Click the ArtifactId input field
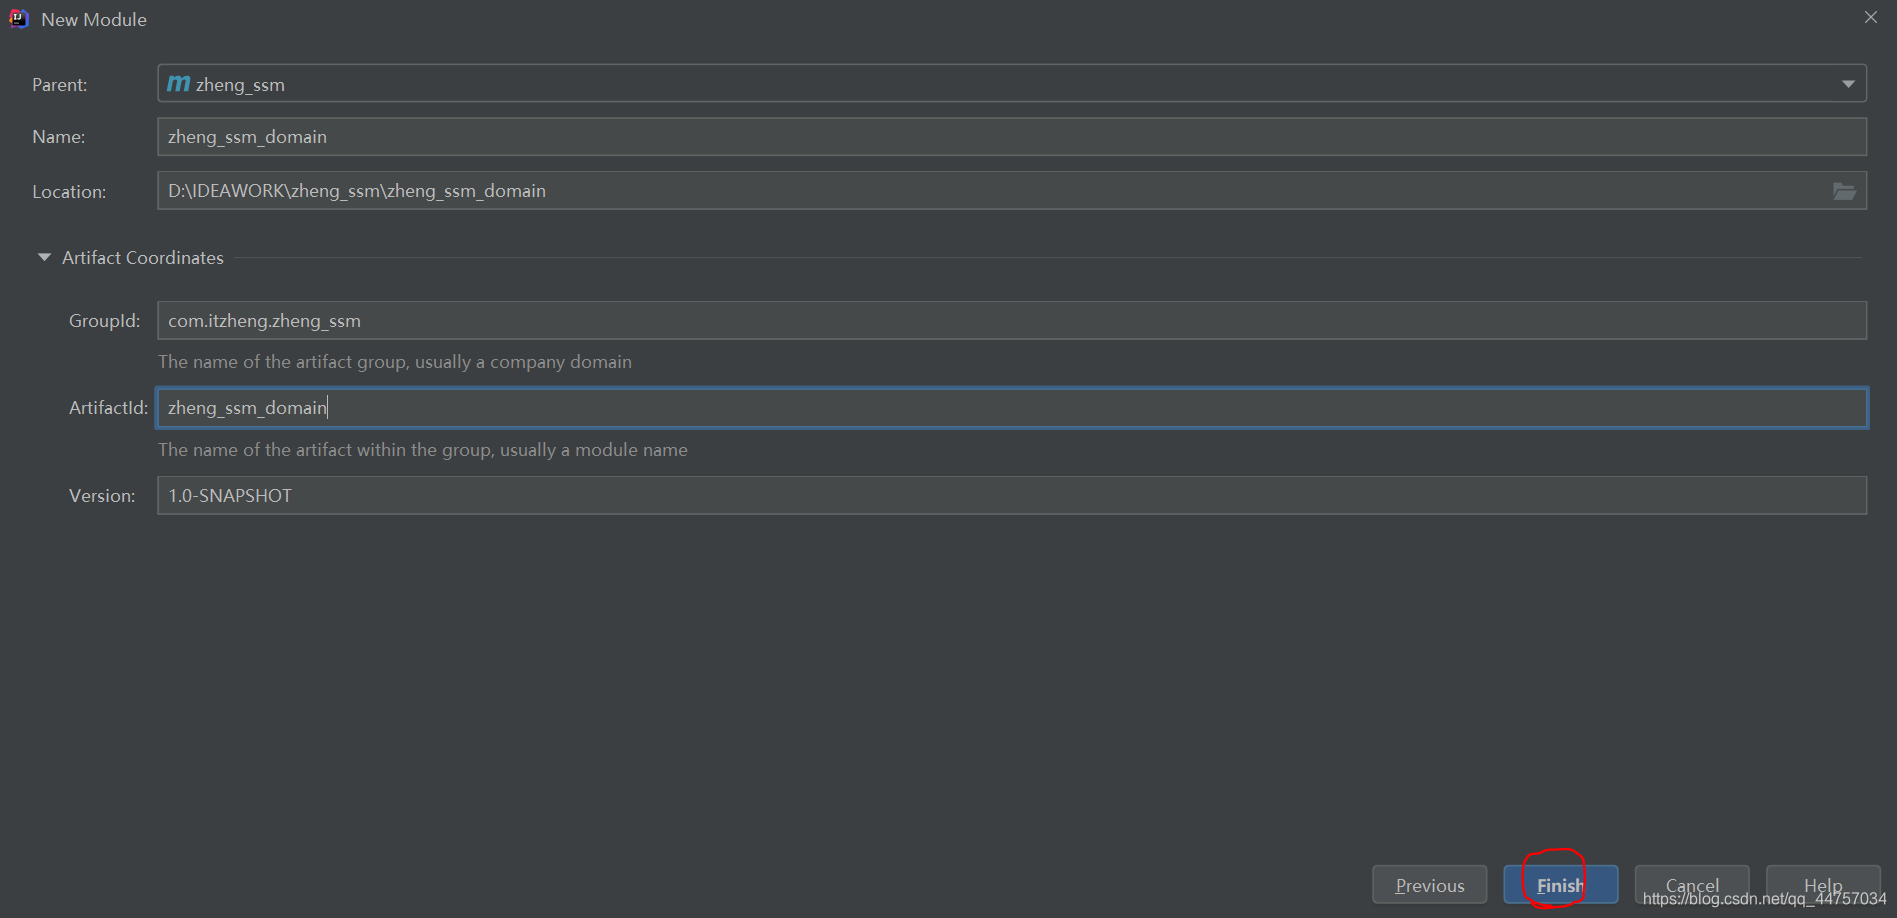This screenshot has width=1897, height=918. (x=1012, y=408)
